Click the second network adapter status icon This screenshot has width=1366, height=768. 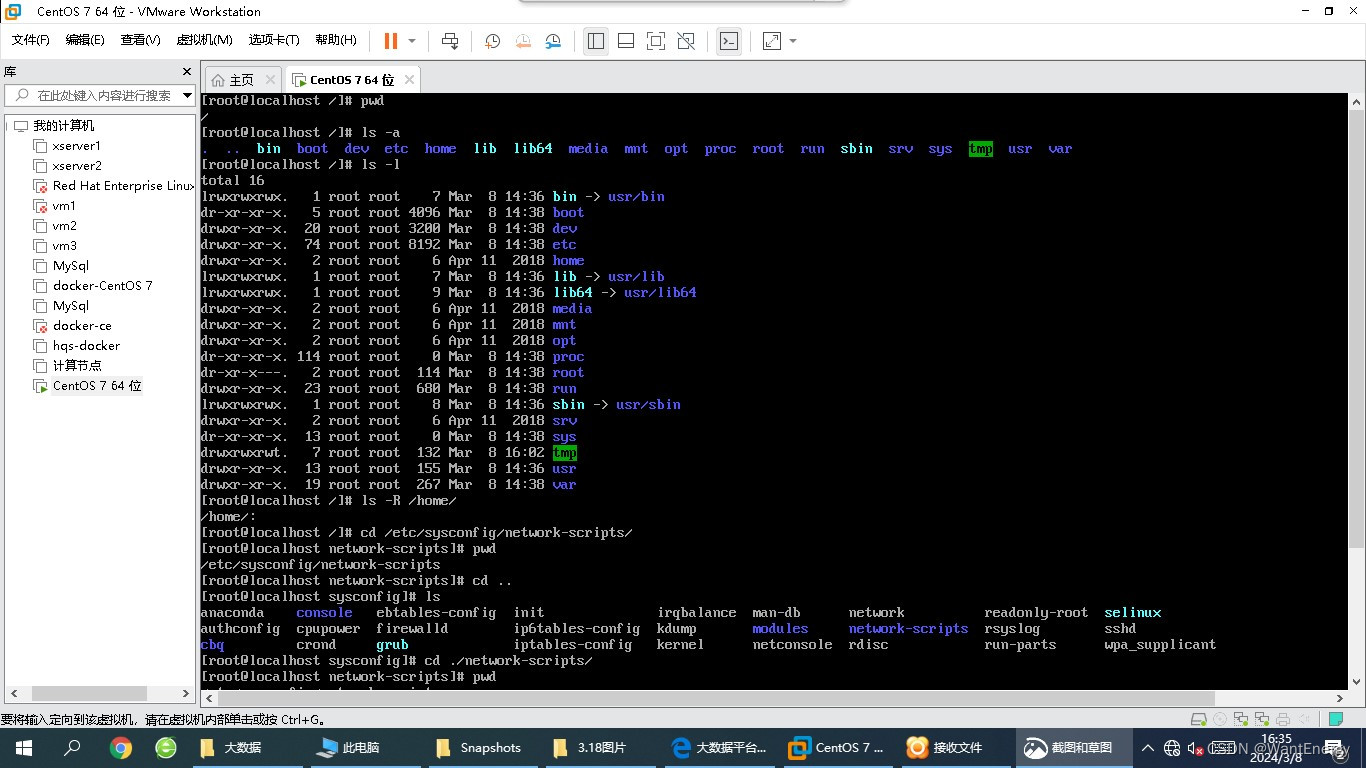coord(1262,720)
